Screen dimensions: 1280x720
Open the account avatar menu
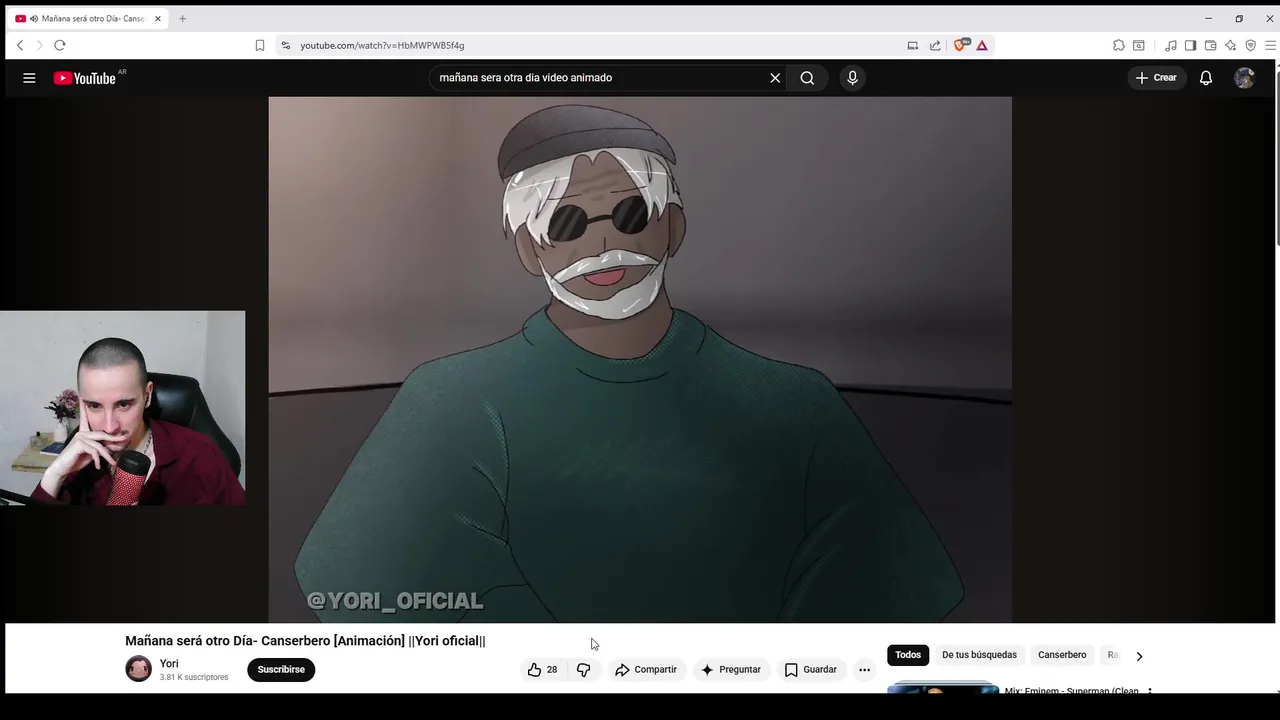pyautogui.click(x=1244, y=78)
